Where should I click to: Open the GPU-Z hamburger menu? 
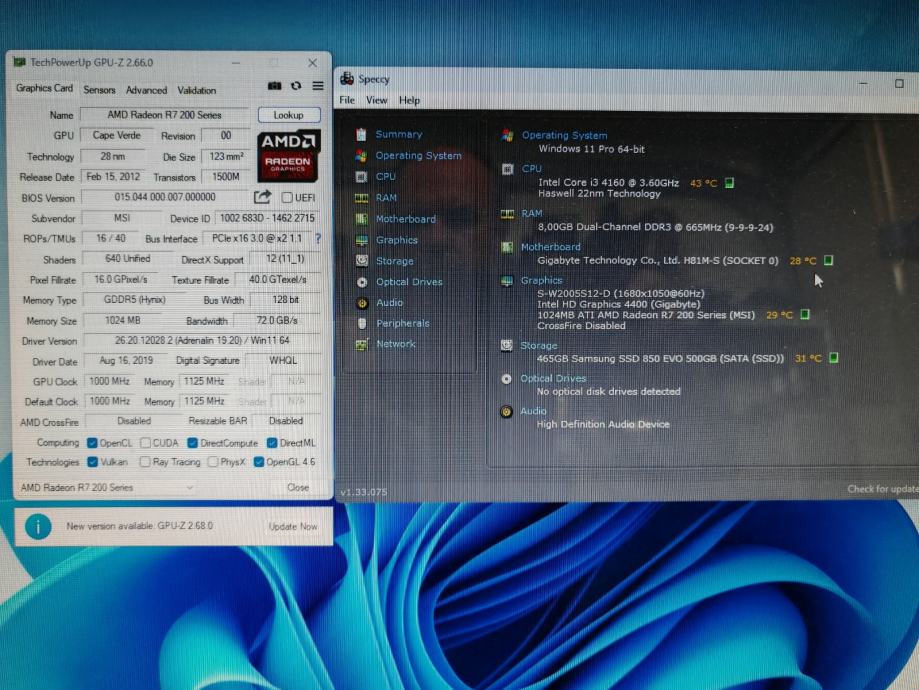point(317,87)
